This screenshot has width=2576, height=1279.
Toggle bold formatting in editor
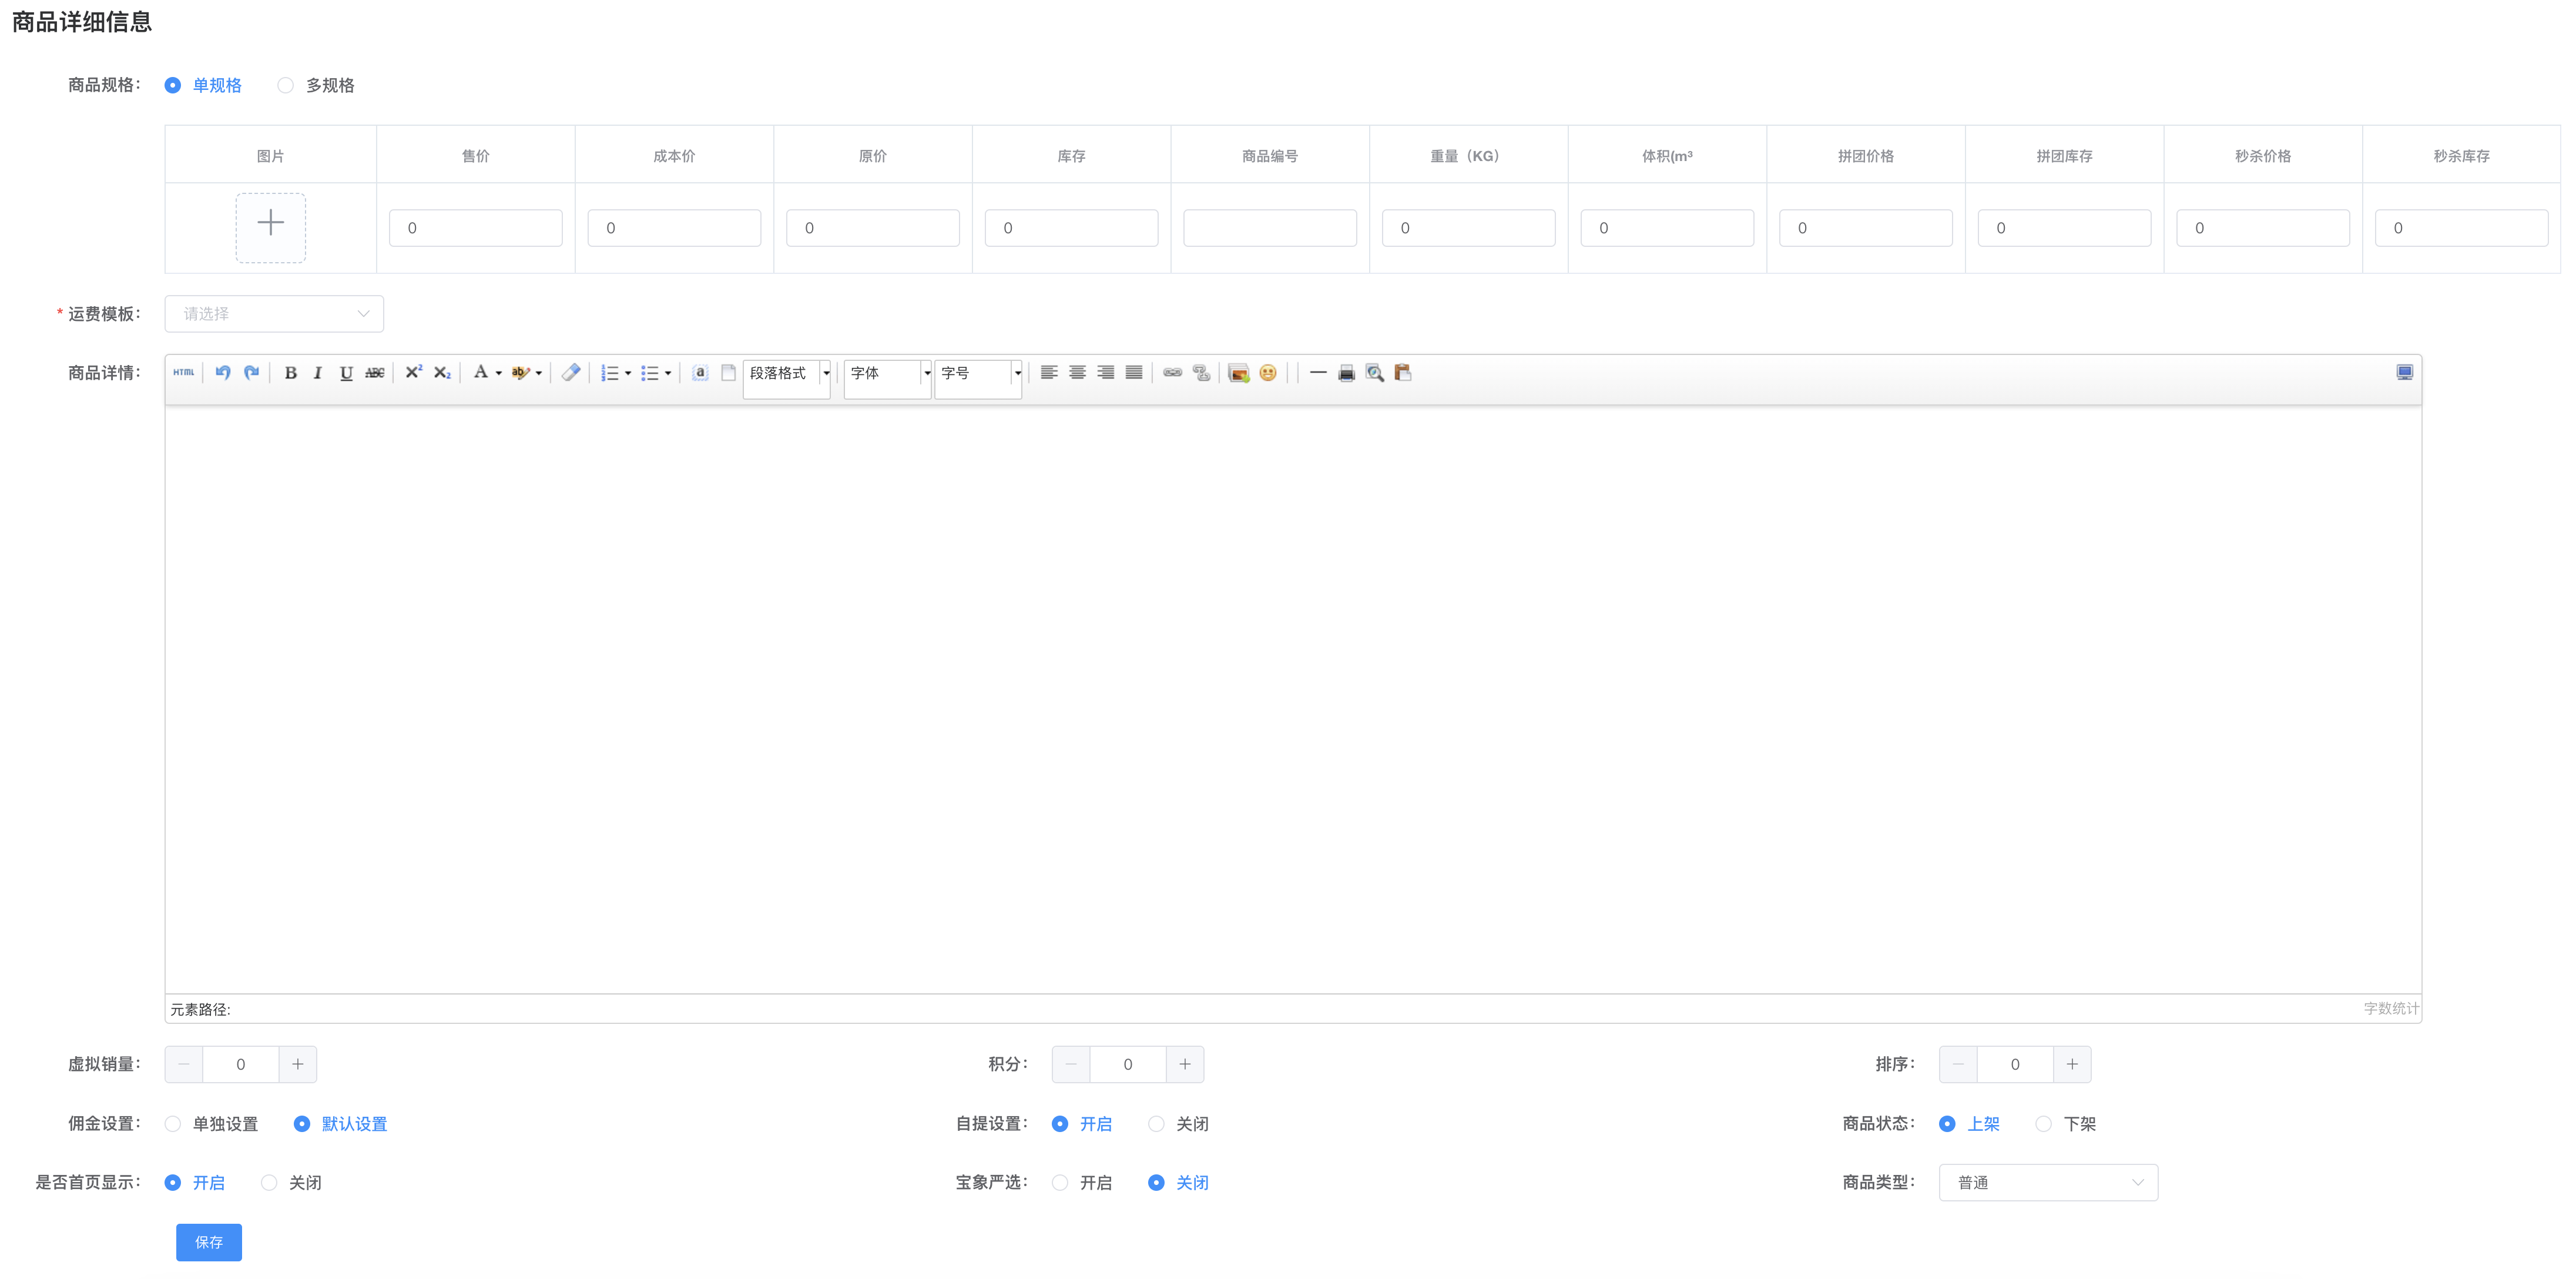pyautogui.click(x=290, y=373)
